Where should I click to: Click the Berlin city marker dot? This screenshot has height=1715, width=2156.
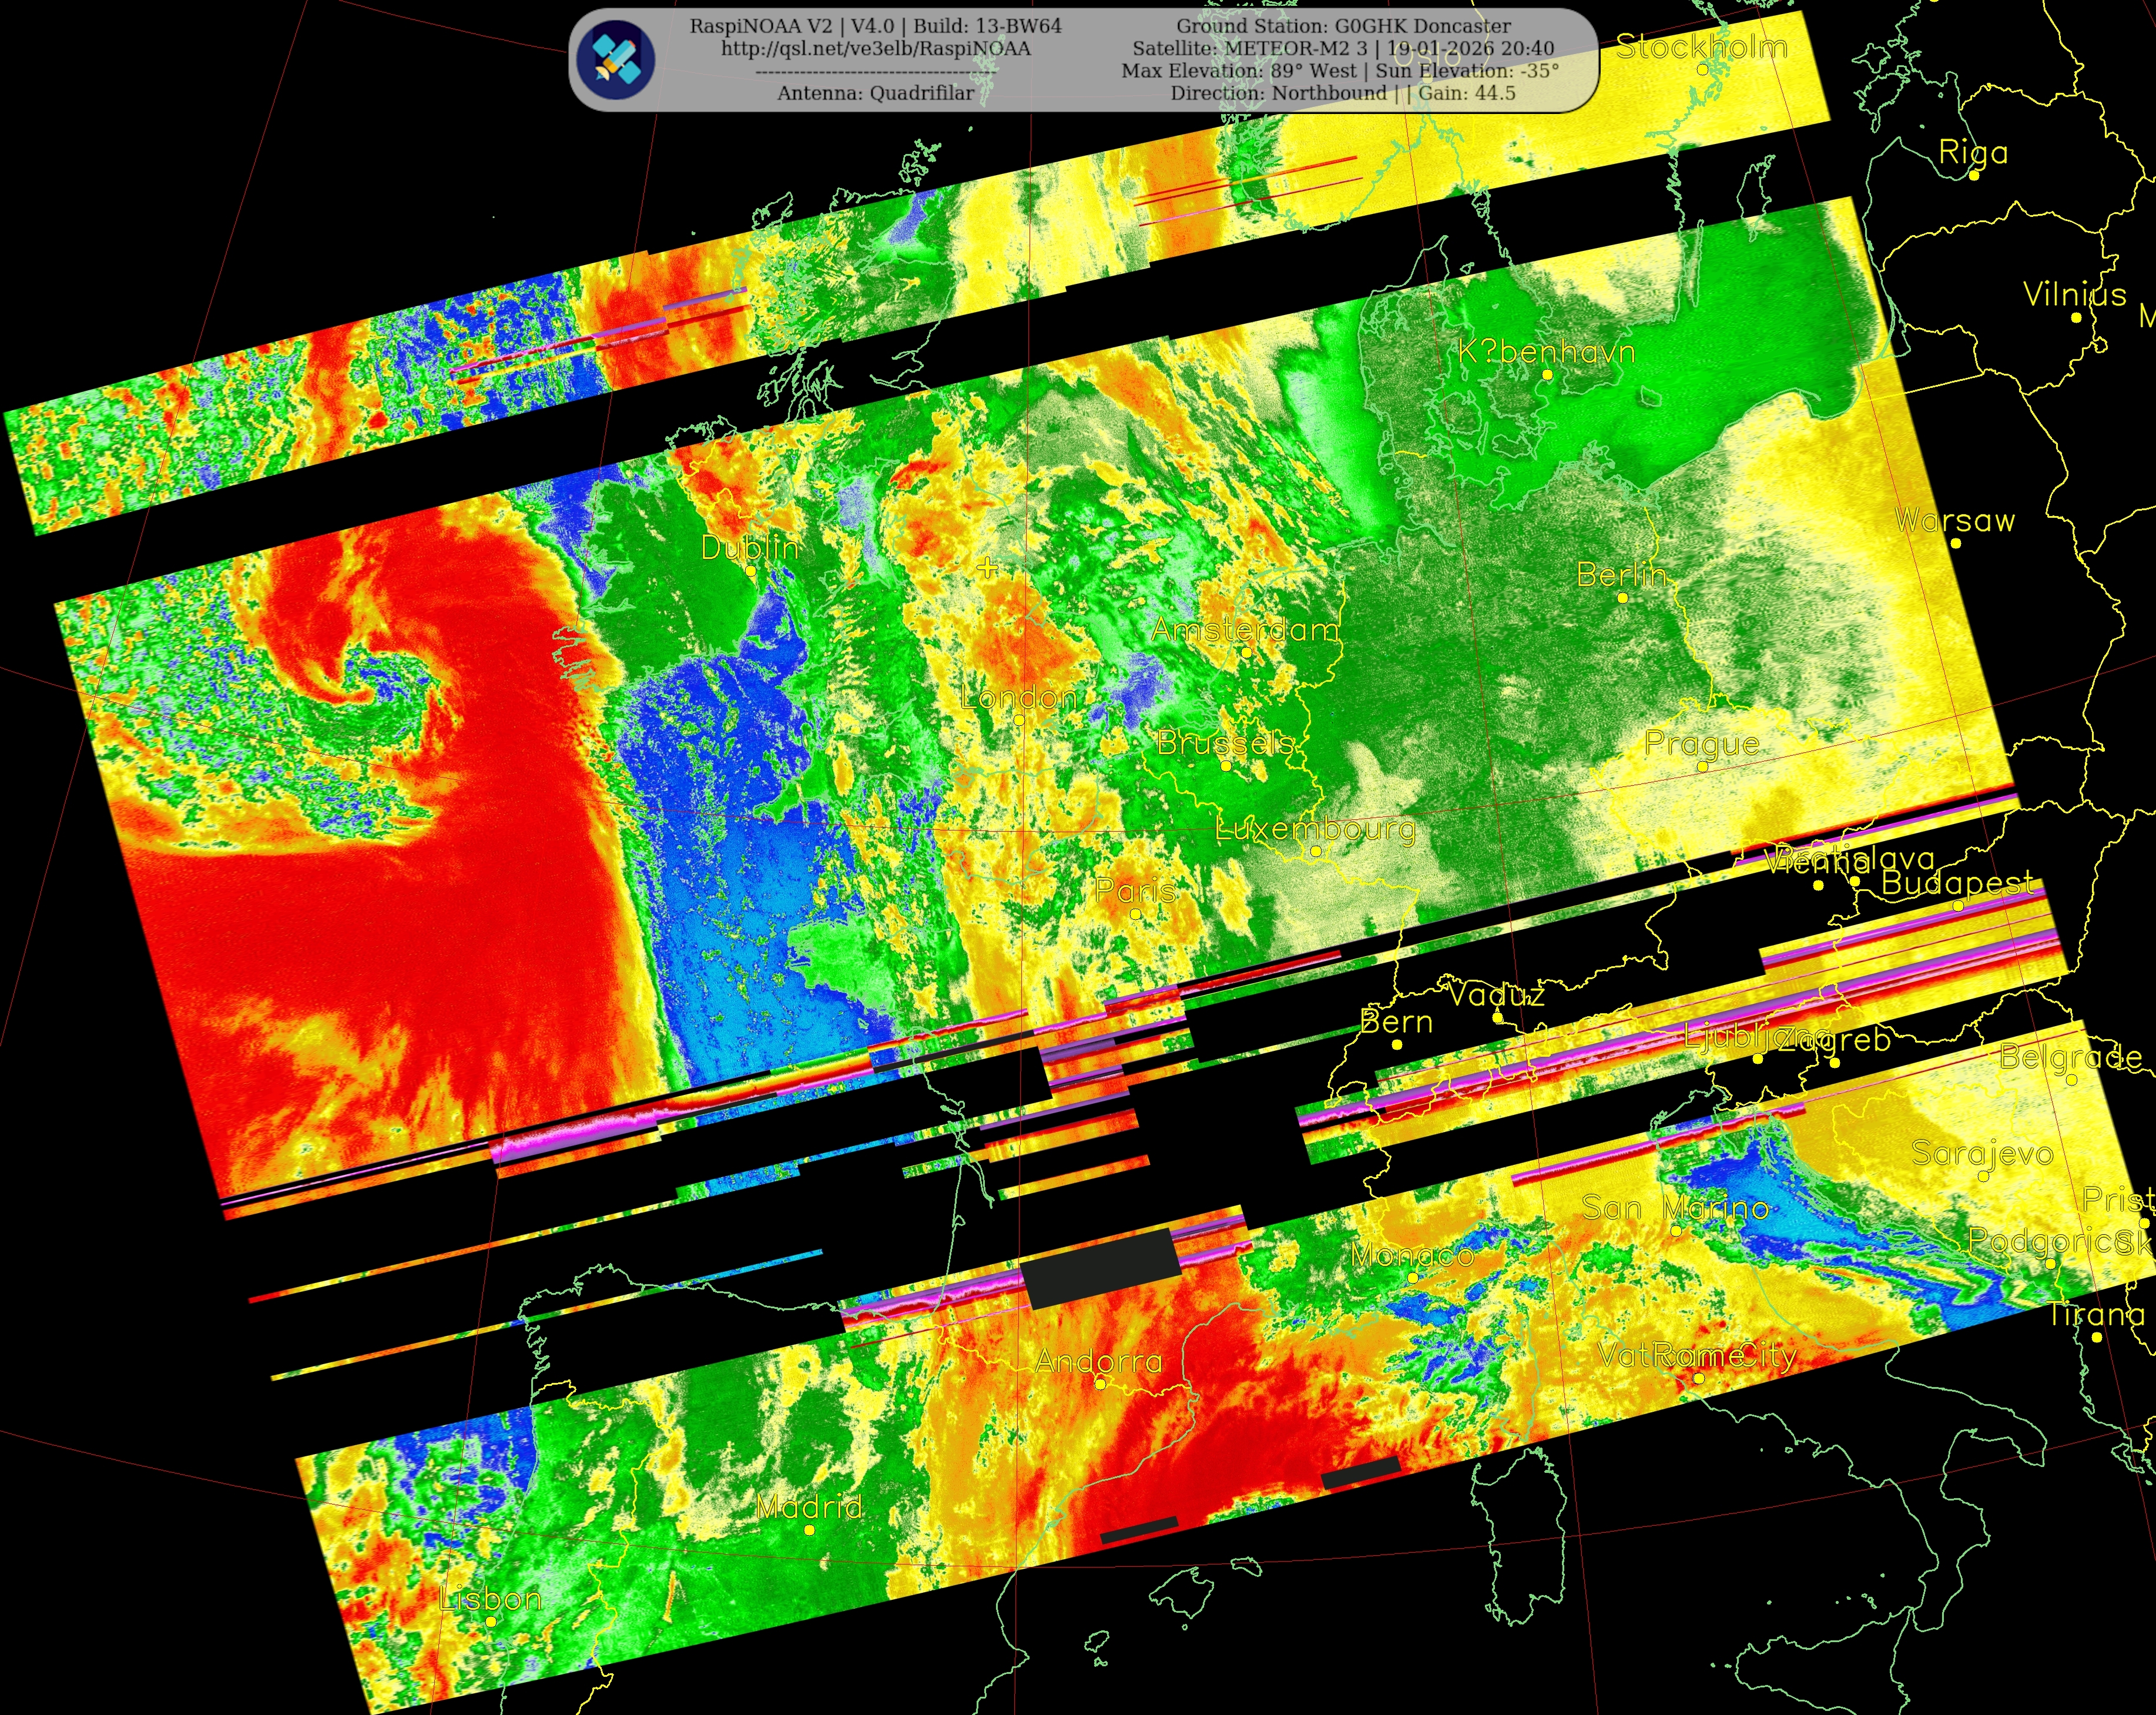[1622, 598]
